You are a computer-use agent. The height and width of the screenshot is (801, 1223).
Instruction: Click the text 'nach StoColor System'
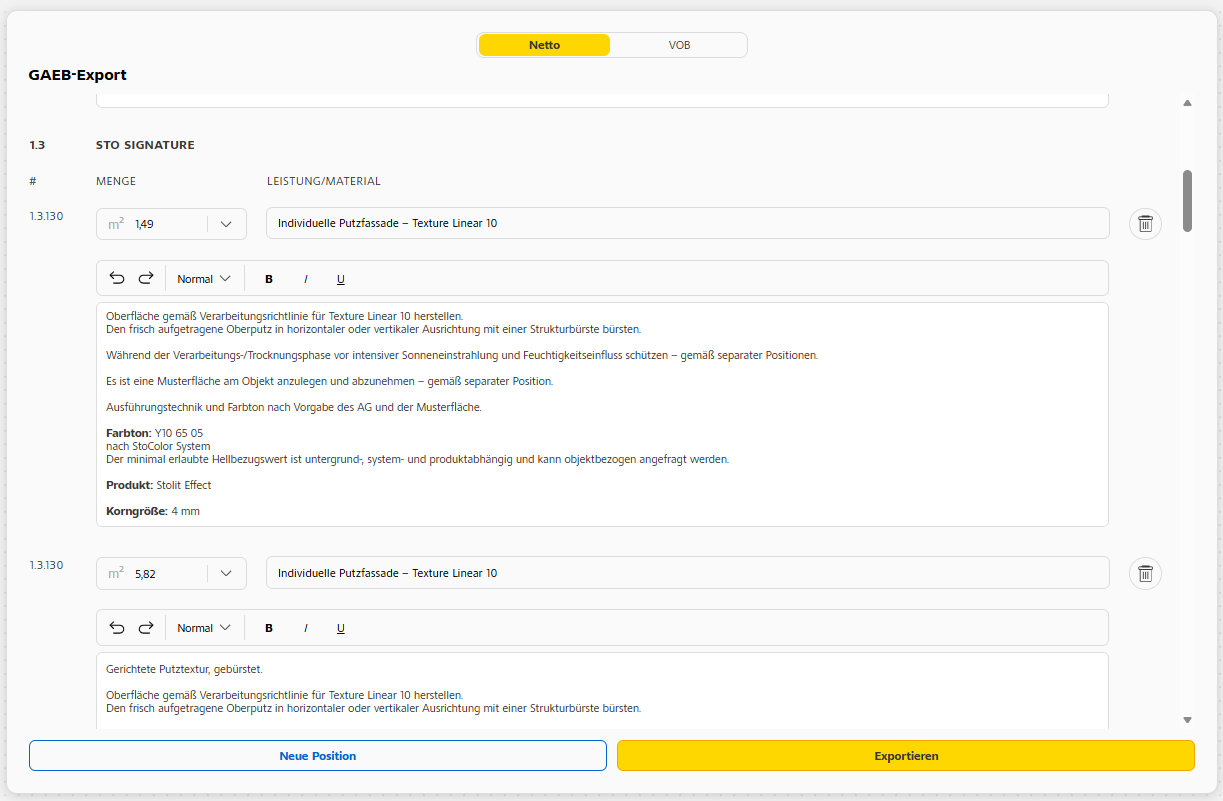tap(158, 446)
